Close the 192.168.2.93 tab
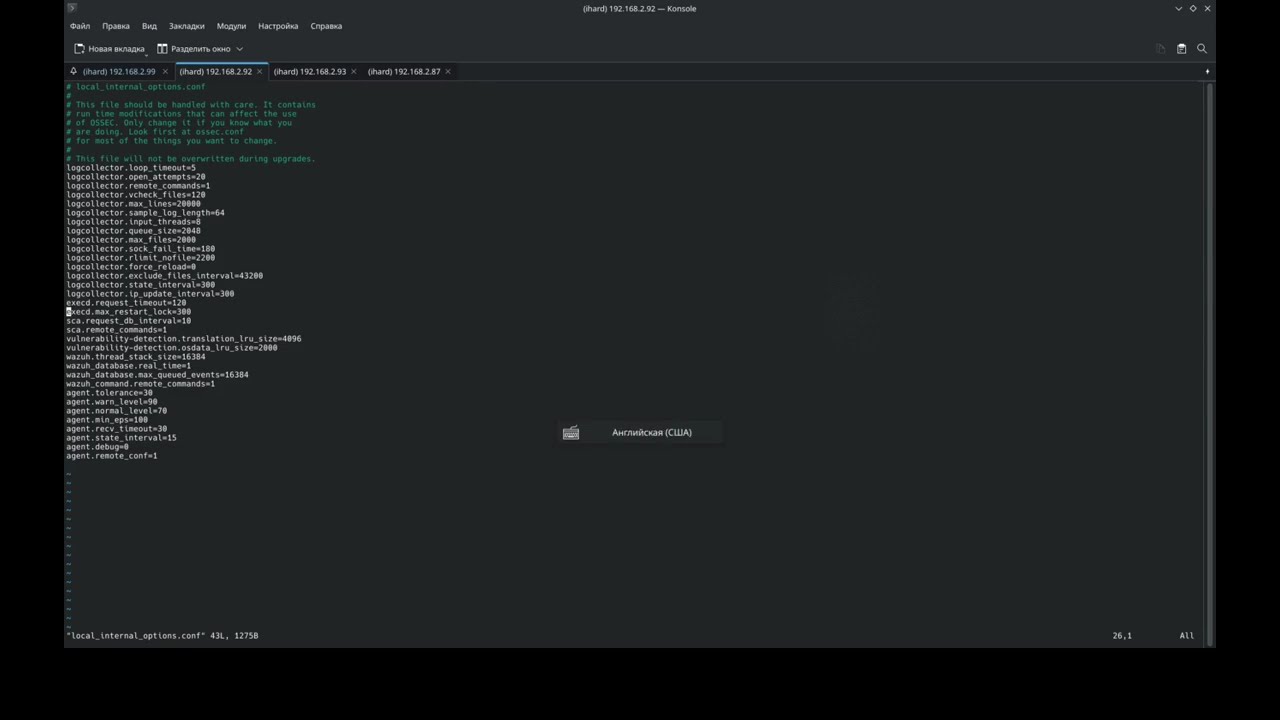Viewport: 1280px width, 720px height. [354, 72]
